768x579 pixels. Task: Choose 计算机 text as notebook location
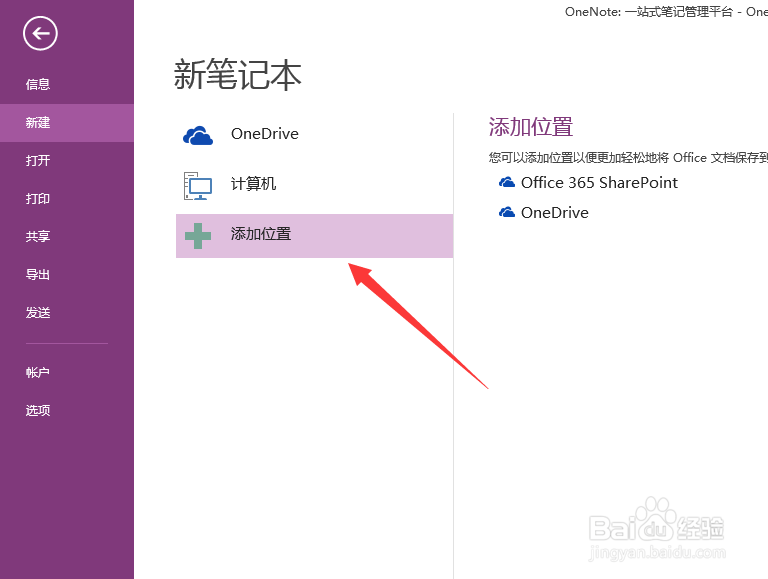[253, 184]
